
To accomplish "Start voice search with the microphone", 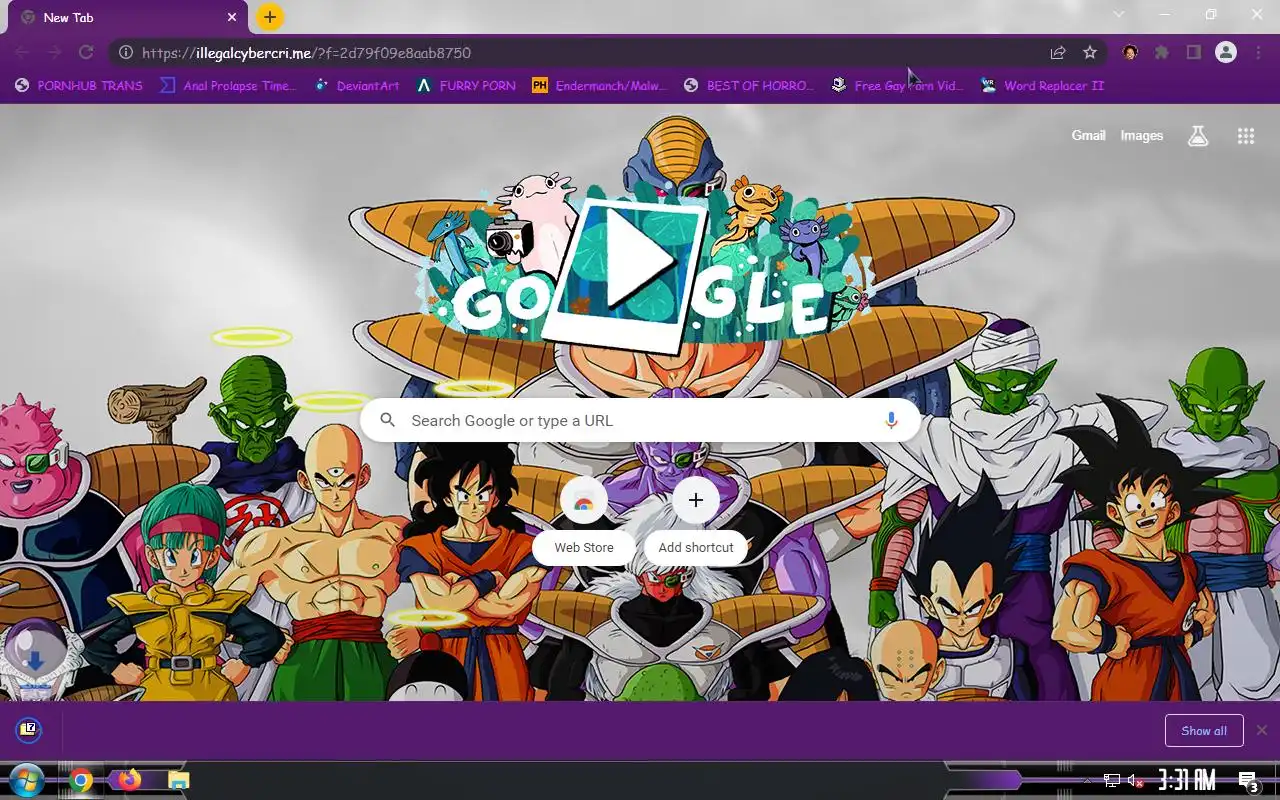I will 891,420.
